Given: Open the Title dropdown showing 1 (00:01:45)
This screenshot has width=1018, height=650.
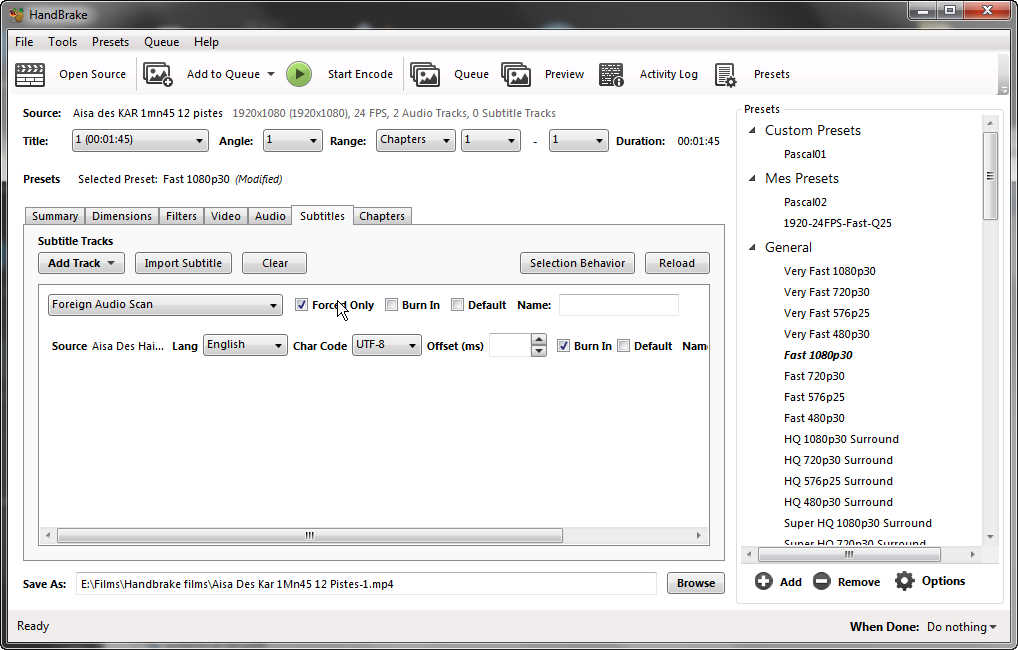Looking at the screenshot, I should (x=140, y=140).
